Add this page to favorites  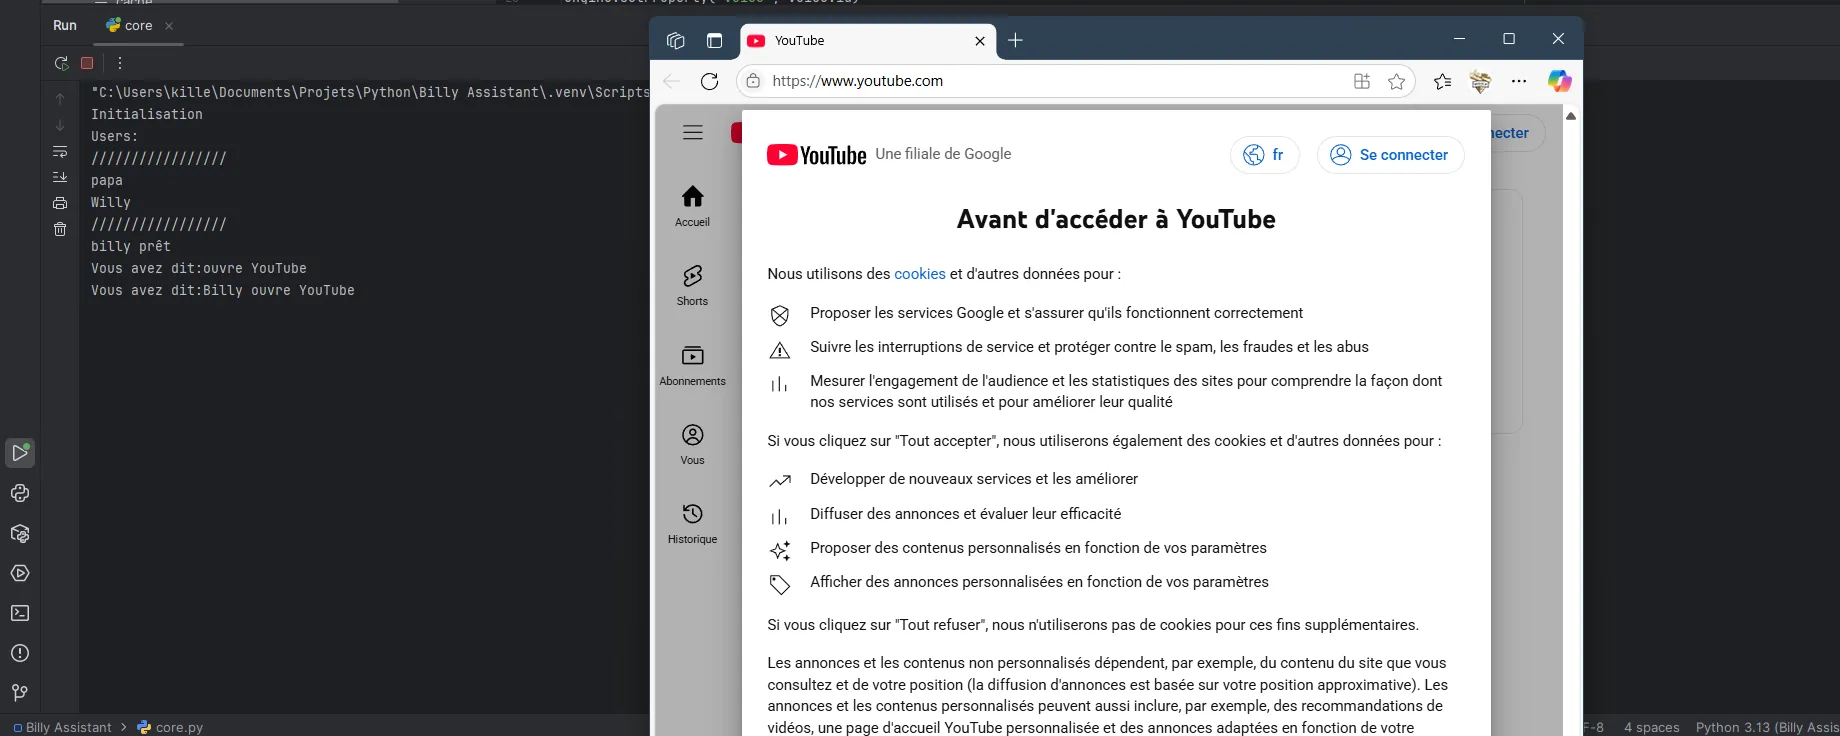[x=1396, y=81]
